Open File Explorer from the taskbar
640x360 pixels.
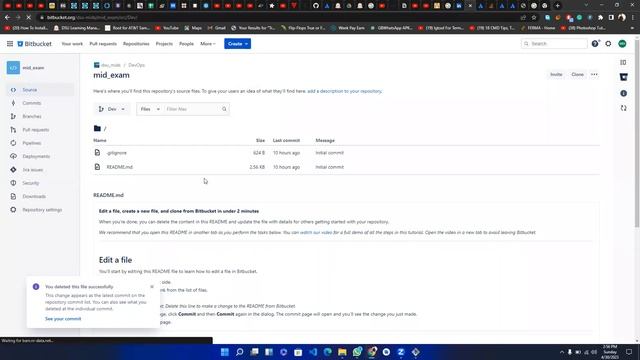[x=342, y=352]
